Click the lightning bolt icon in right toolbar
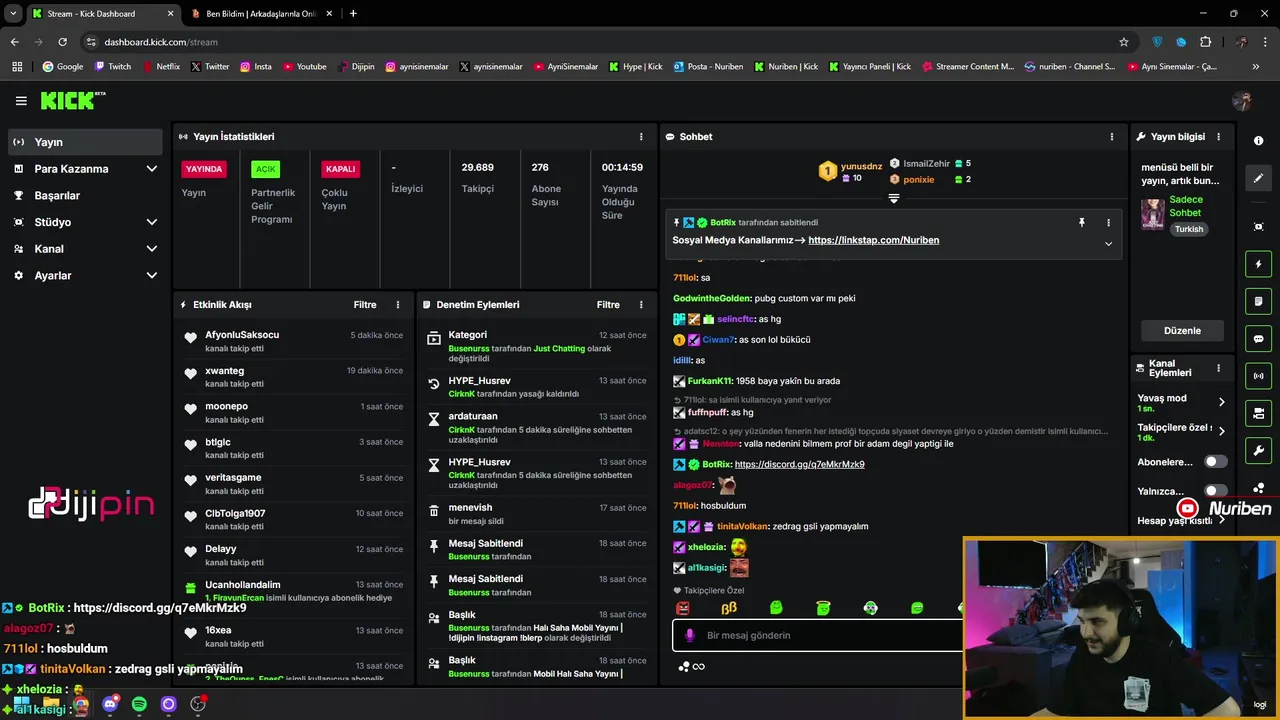Image resolution: width=1280 pixels, height=720 pixels. pos(1258,264)
